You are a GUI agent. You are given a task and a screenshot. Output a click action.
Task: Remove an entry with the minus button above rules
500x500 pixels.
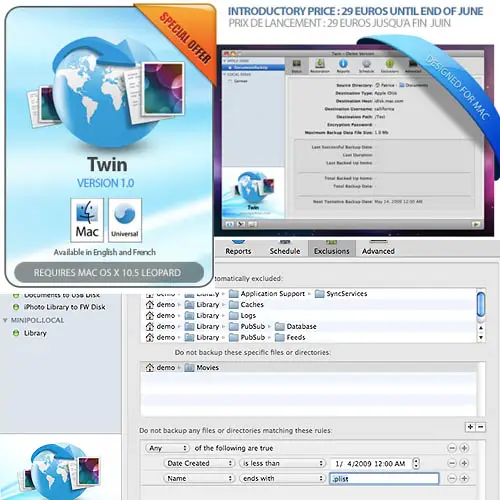tap(481, 427)
